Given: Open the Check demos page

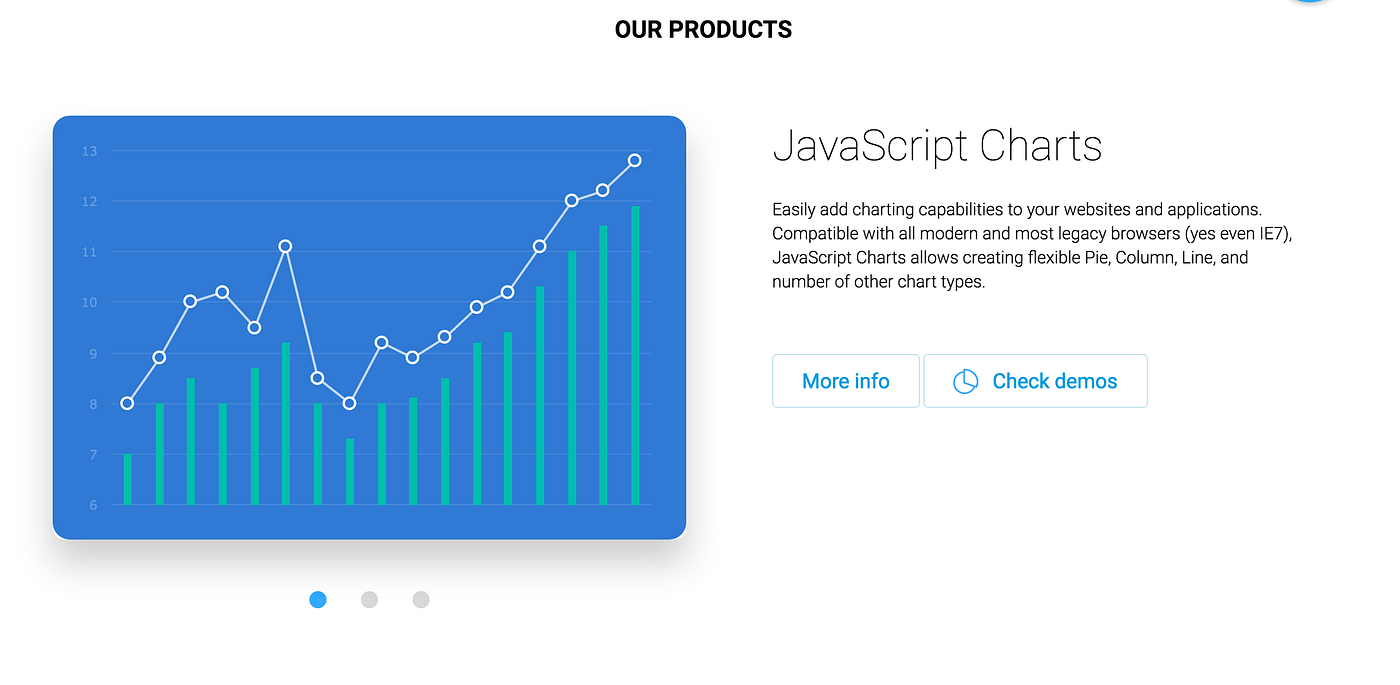Looking at the screenshot, I should (1035, 381).
